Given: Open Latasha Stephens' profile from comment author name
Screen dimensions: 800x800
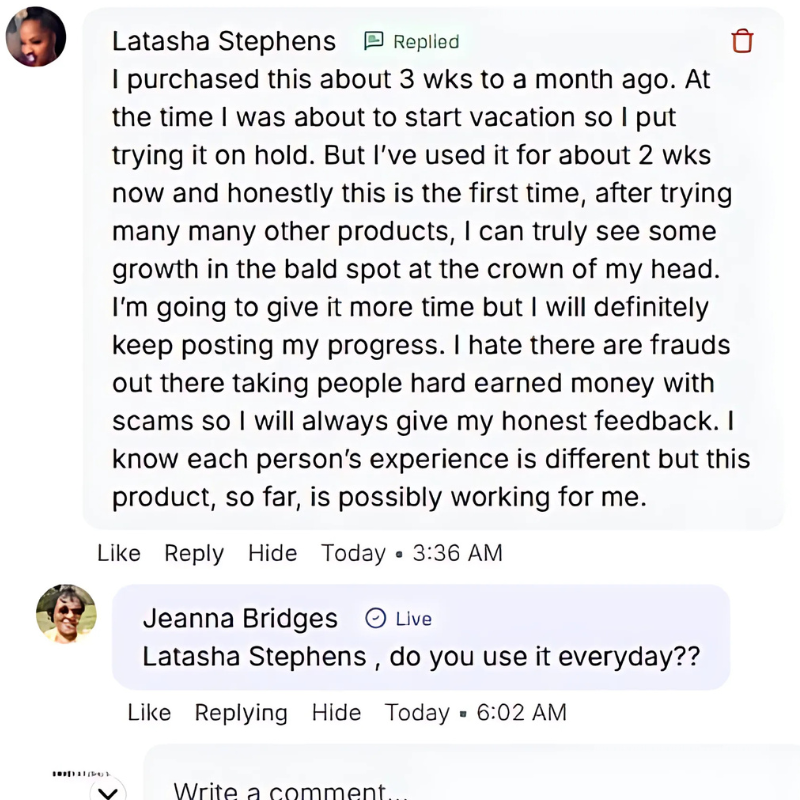Looking at the screenshot, I should pos(223,41).
